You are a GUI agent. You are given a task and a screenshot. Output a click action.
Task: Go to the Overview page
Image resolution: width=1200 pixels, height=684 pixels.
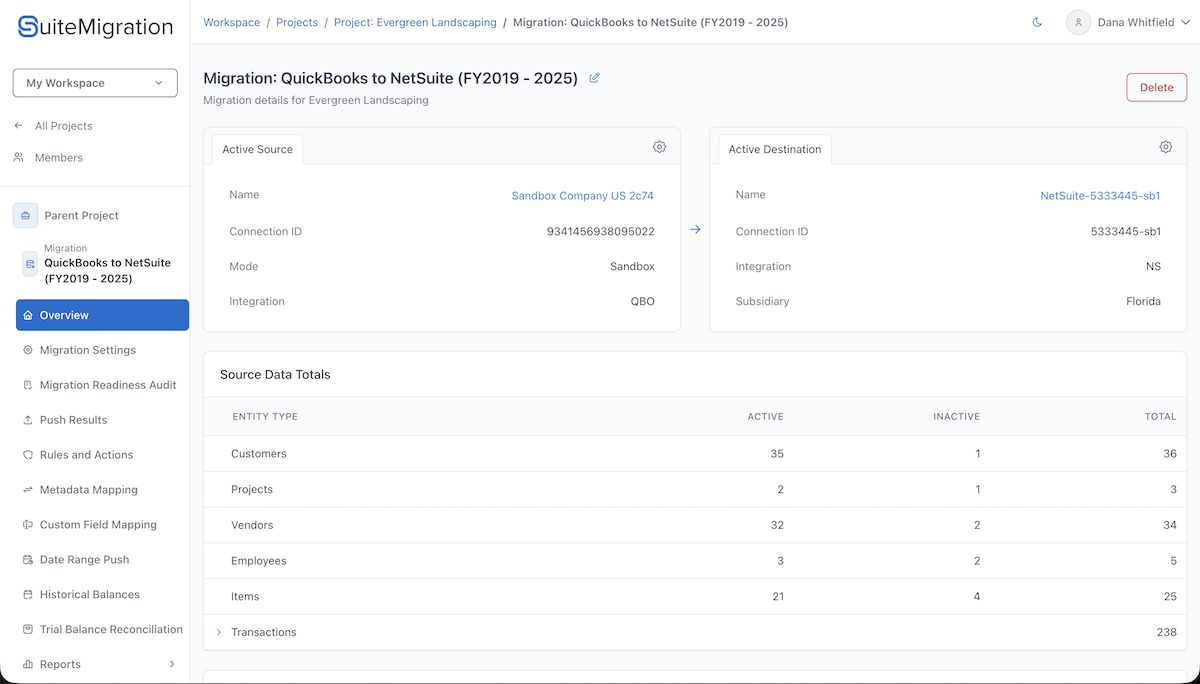pos(102,315)
